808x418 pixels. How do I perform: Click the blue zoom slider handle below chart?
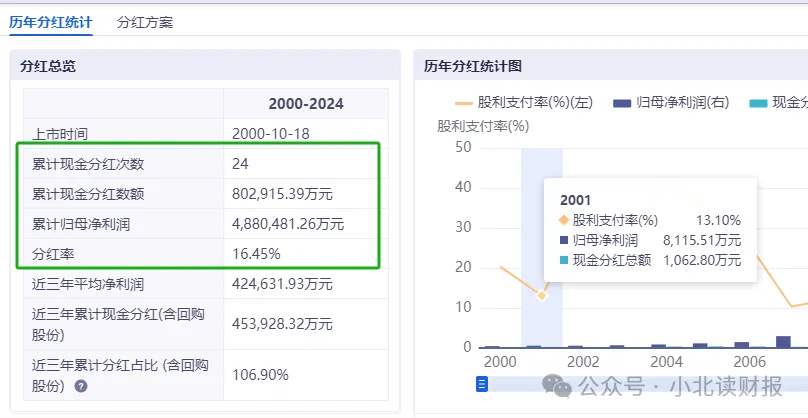(481, 383)
